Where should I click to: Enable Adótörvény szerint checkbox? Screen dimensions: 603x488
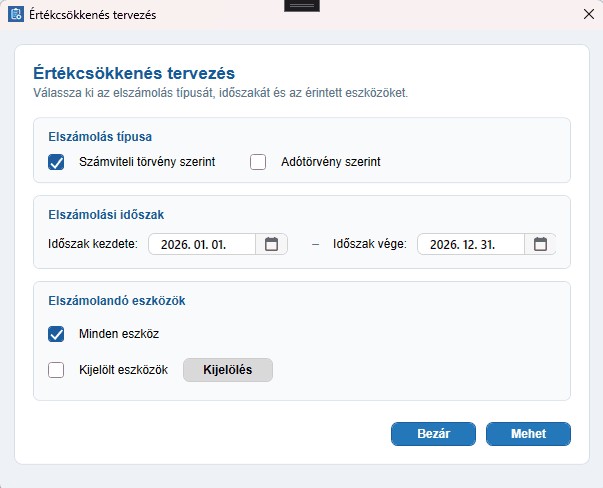pyautogui.click(x=258, y=162)
